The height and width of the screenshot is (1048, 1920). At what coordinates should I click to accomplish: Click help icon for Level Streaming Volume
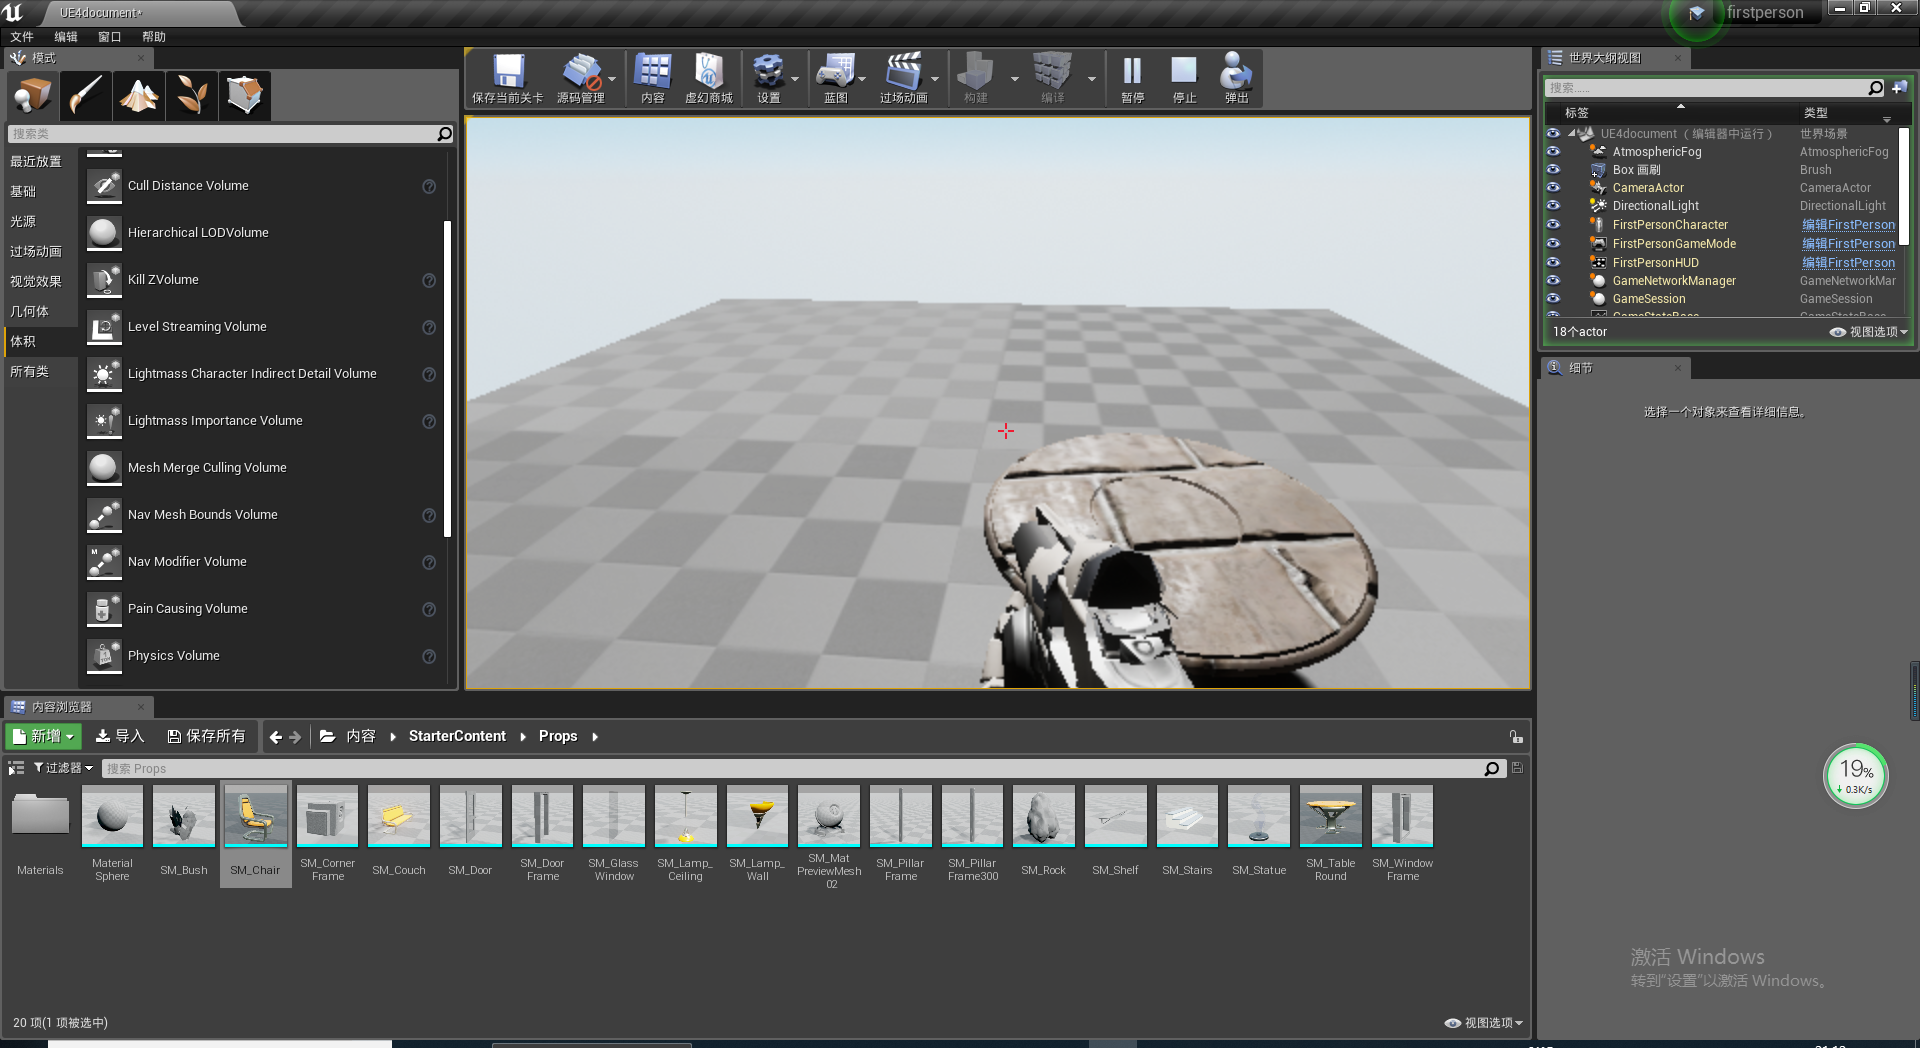(x=429, y=327)
